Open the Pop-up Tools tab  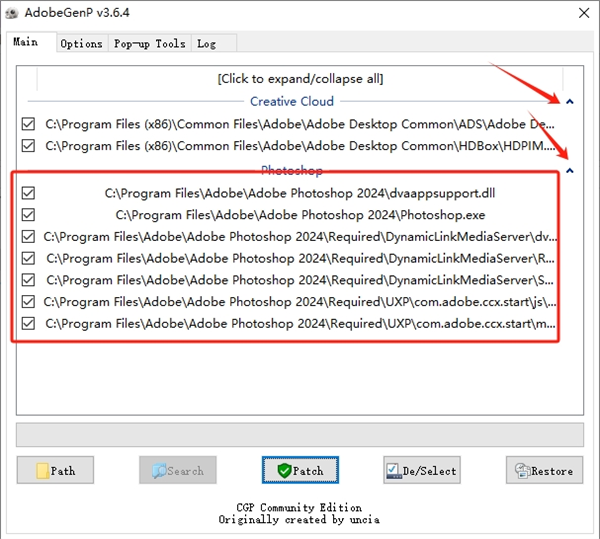click(150, 44)
